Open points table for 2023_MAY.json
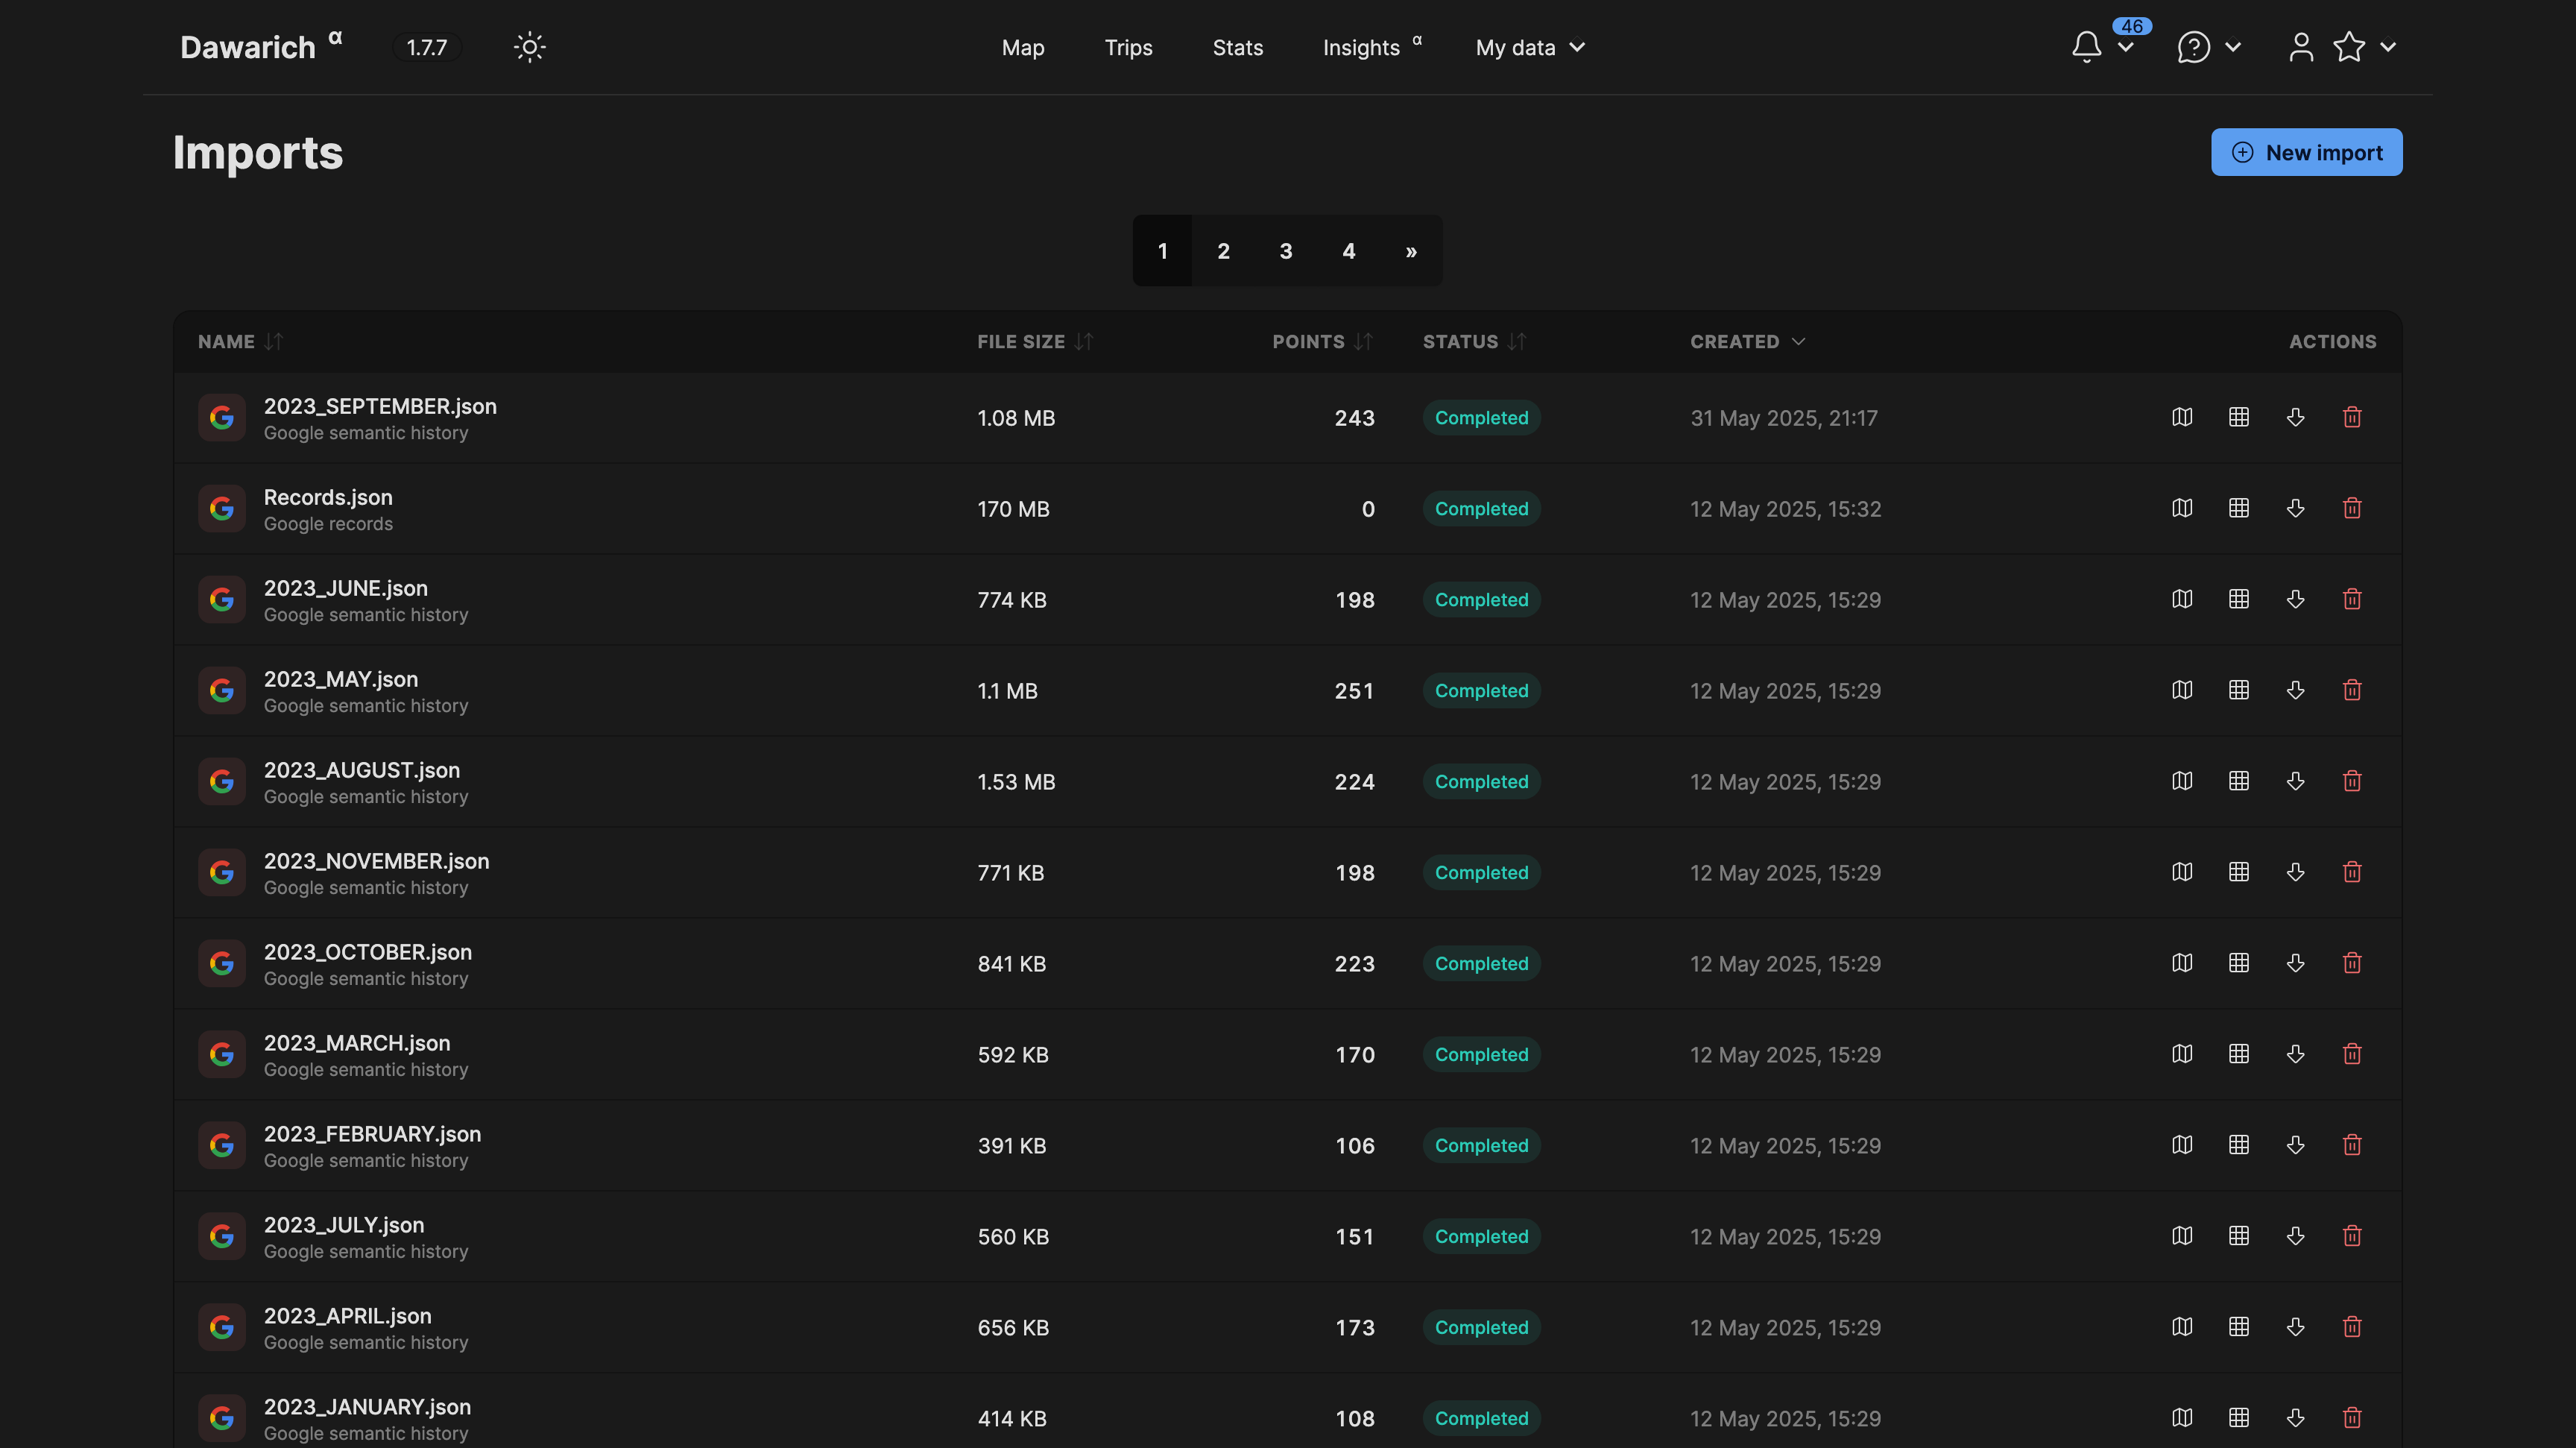The height and width of the screenshot is (1448, 2576). click(2239, 690)
